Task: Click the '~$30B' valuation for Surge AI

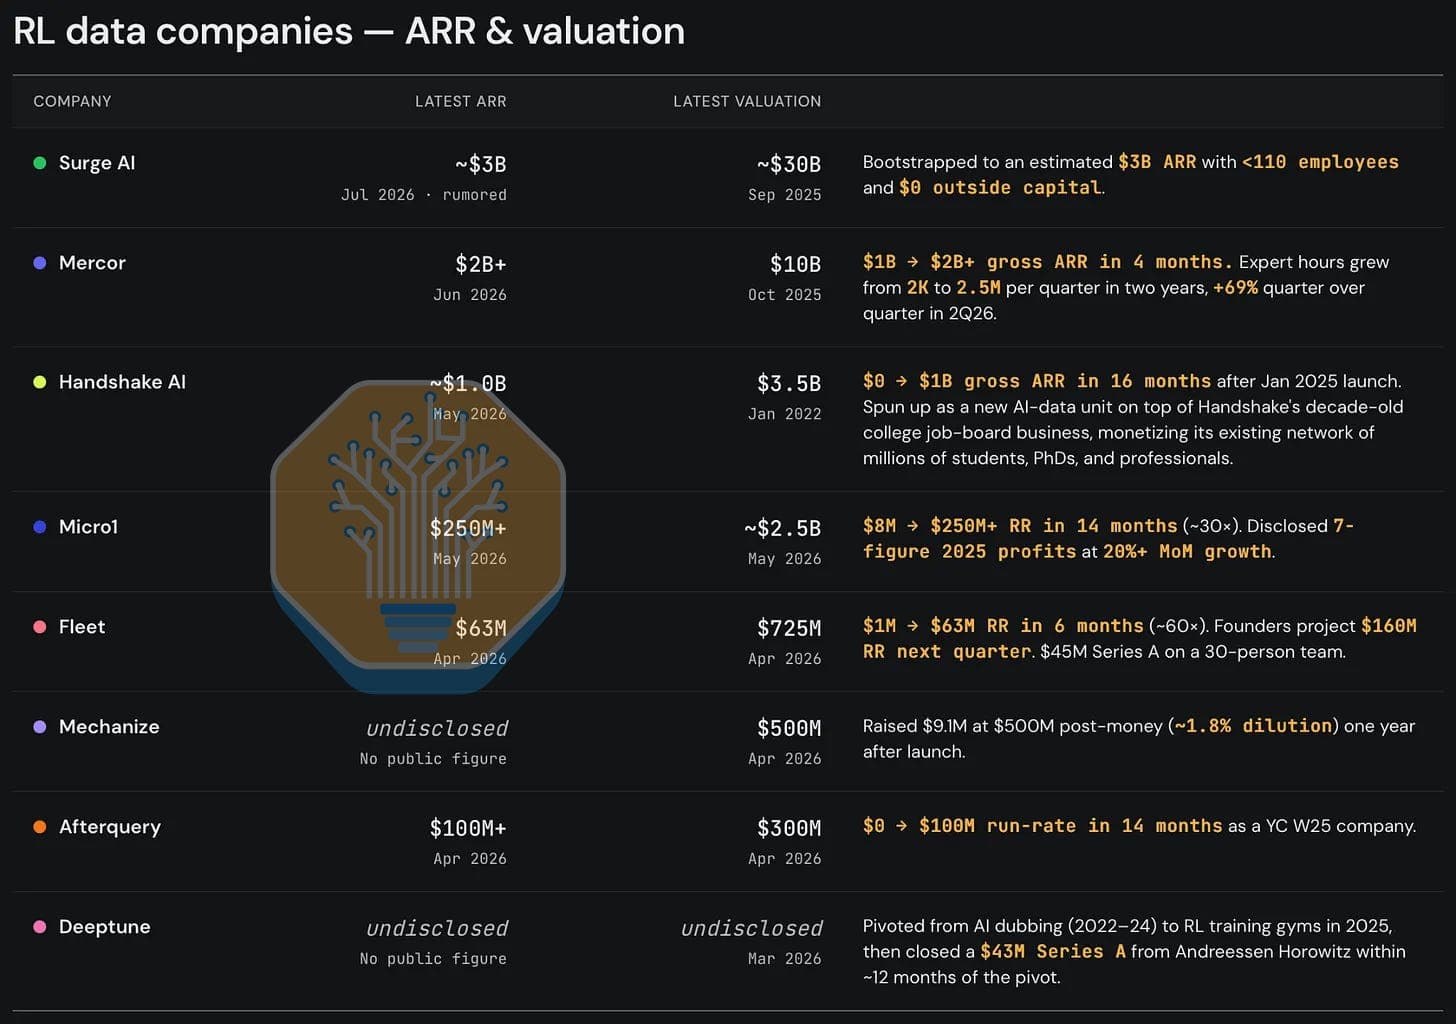Action: coord(789,164)
